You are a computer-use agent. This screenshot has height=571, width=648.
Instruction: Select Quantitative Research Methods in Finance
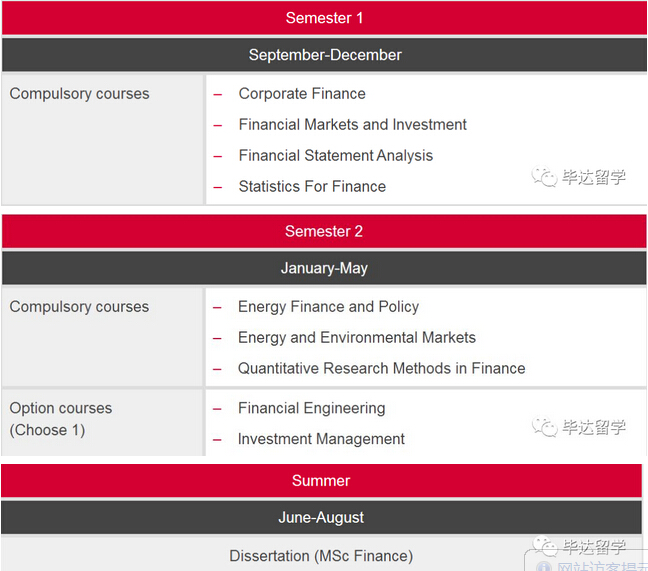point(381,369)
